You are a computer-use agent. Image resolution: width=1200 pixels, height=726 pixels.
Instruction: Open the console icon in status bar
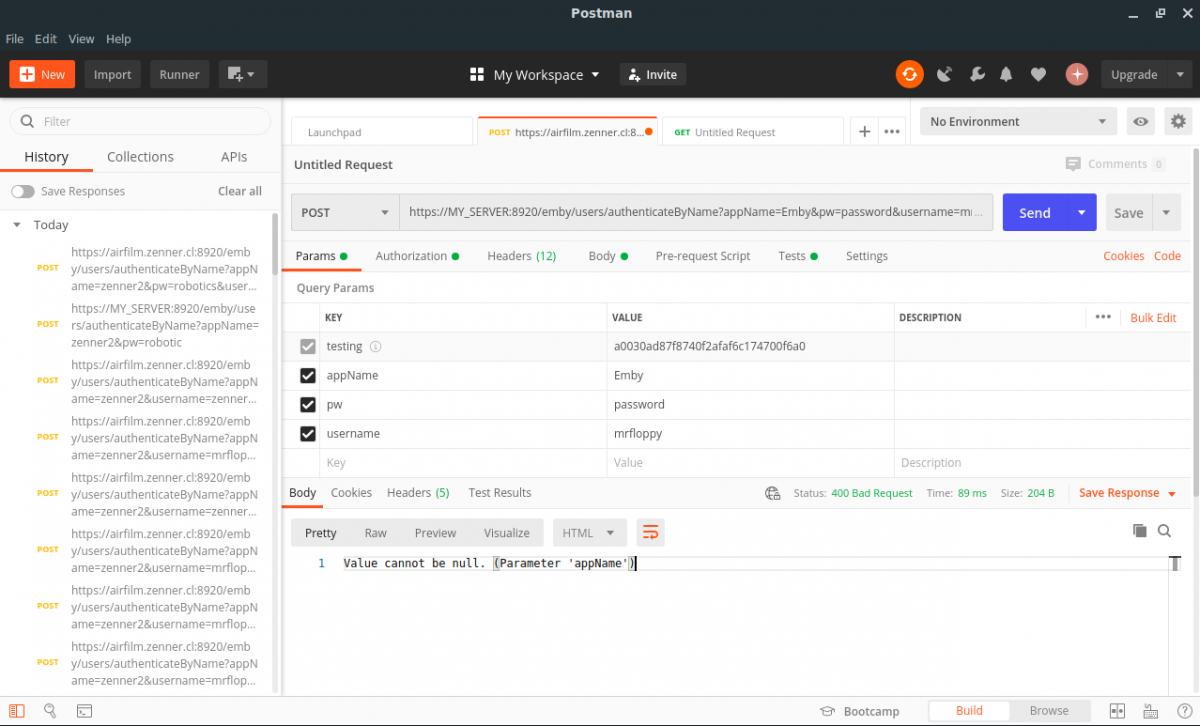[x=84, y=711]
